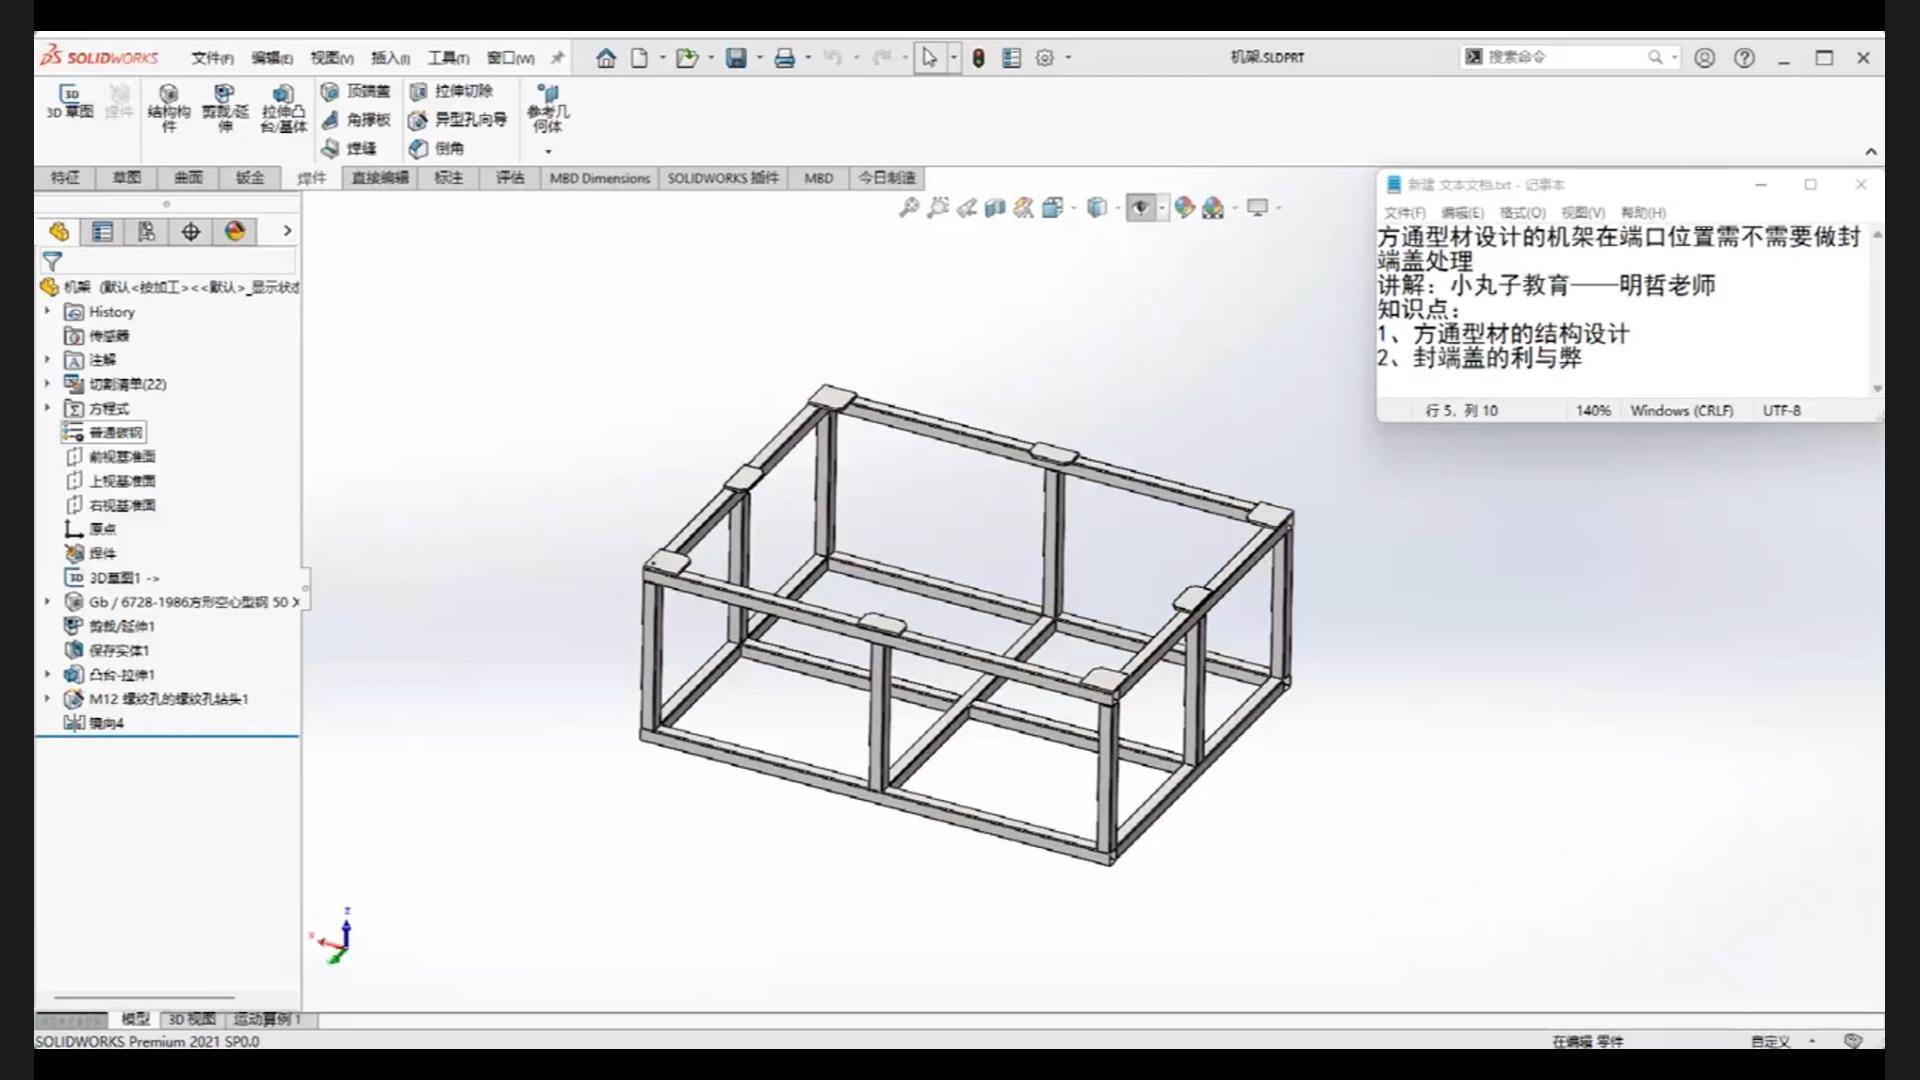Open the 工具(T) menu
This screenshot has height=1080, width=1920.
coord(448,58)
